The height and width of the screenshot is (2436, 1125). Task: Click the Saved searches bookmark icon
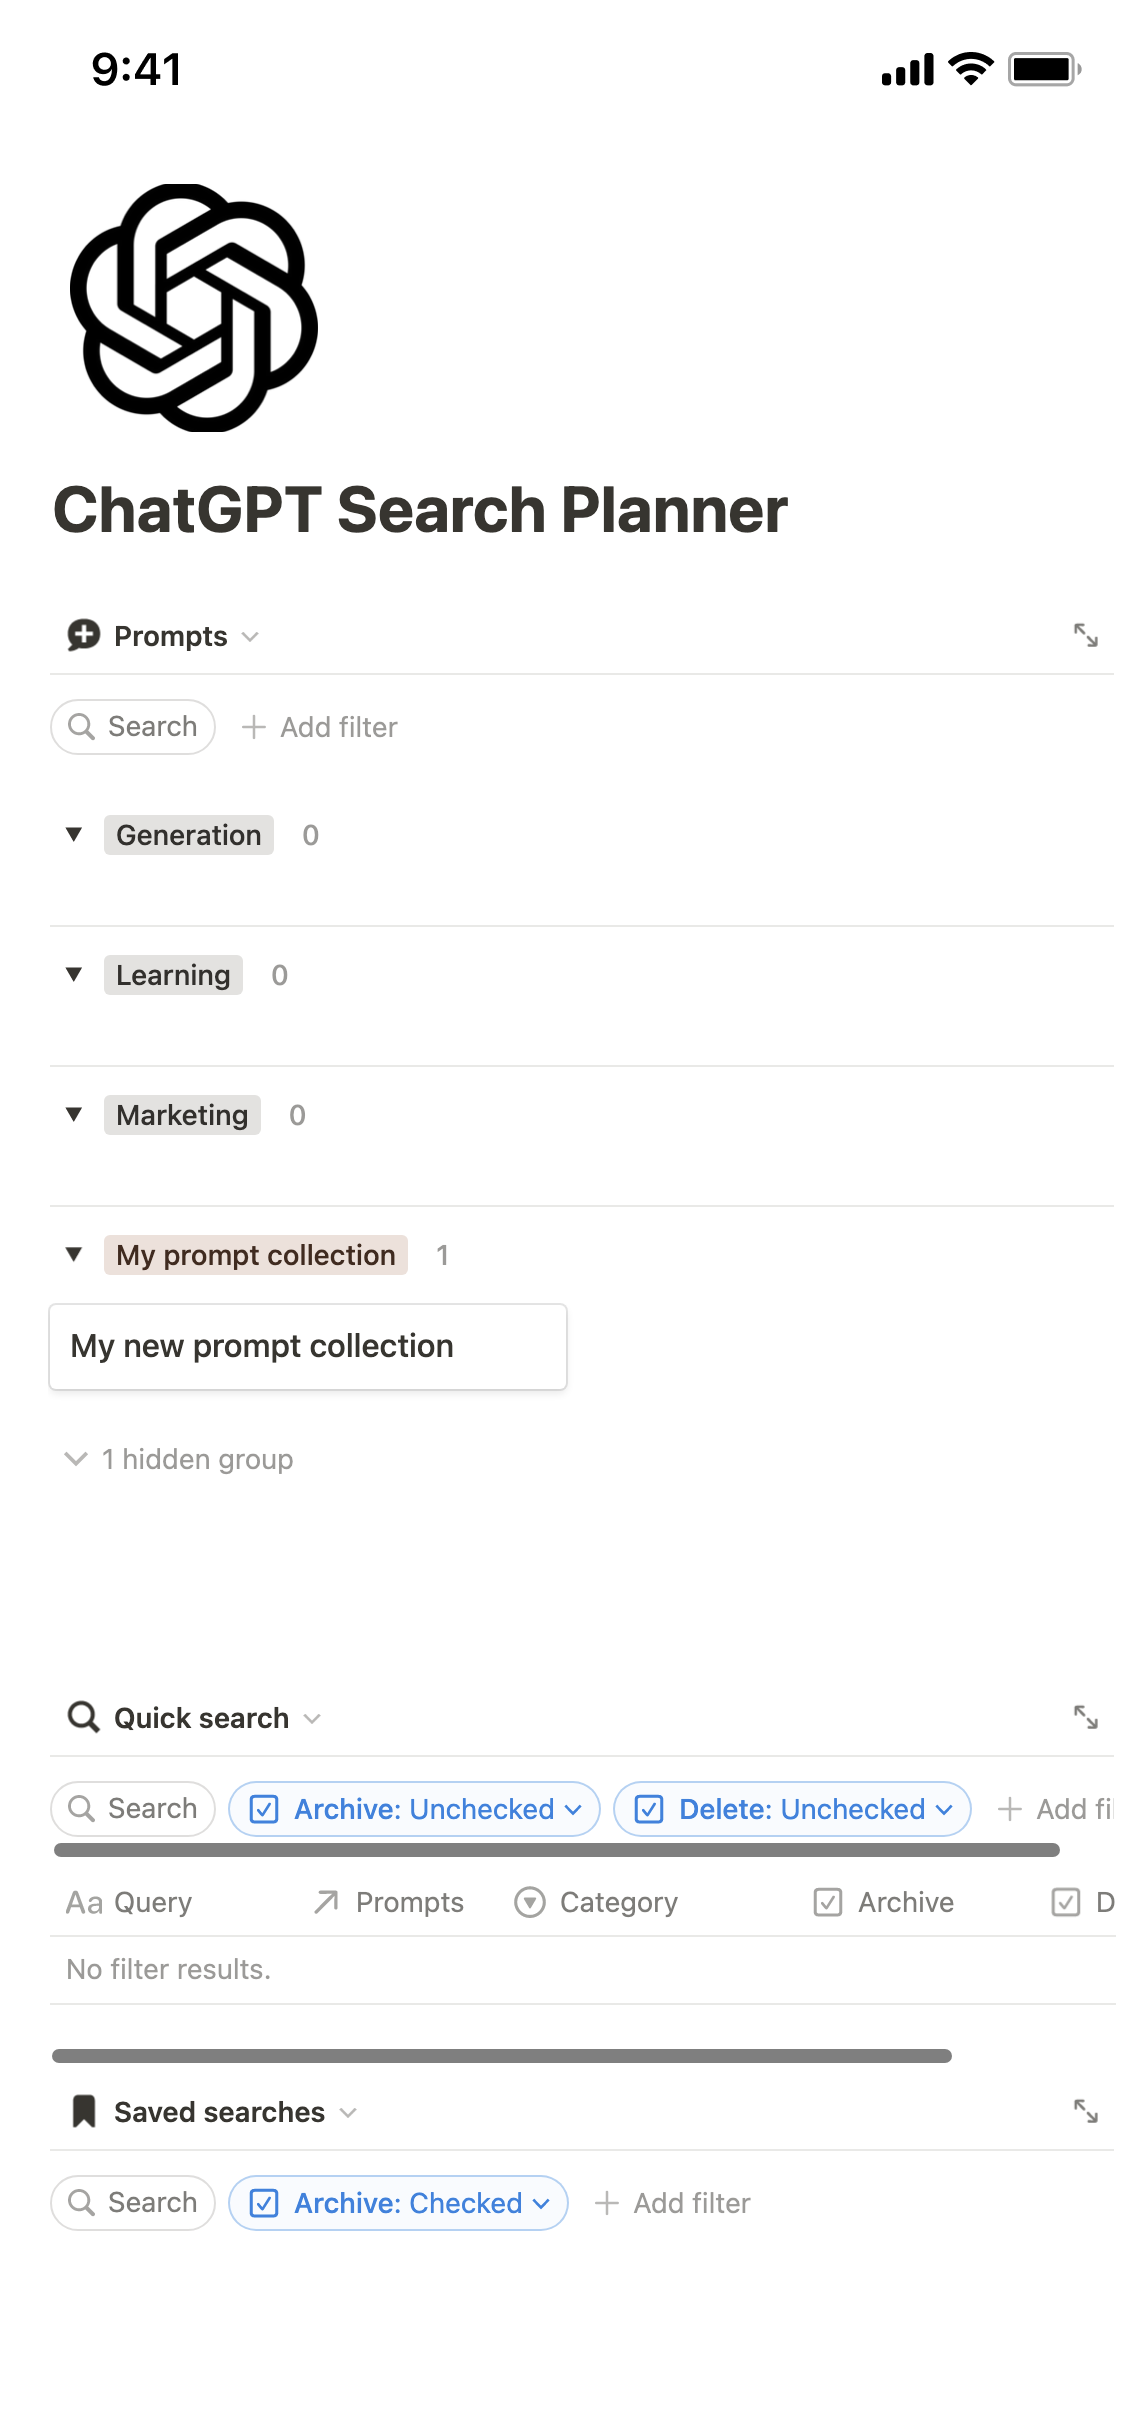click(84, 2112)
